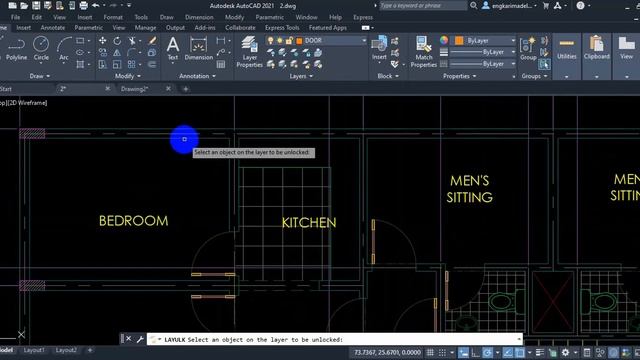Toggle DOOR layer on/off lightbulb
Viewport: 640px width, 360px height.
tap(270, 40)
